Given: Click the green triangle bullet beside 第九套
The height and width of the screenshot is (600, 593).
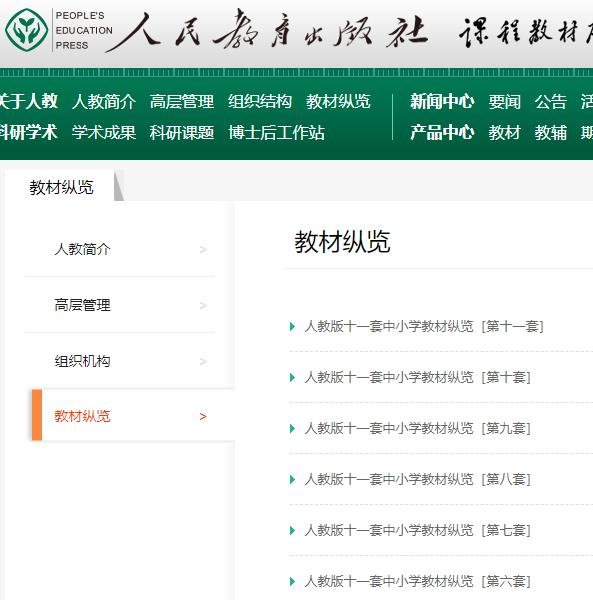Looking at the screenshot, I should coord(293,428).
